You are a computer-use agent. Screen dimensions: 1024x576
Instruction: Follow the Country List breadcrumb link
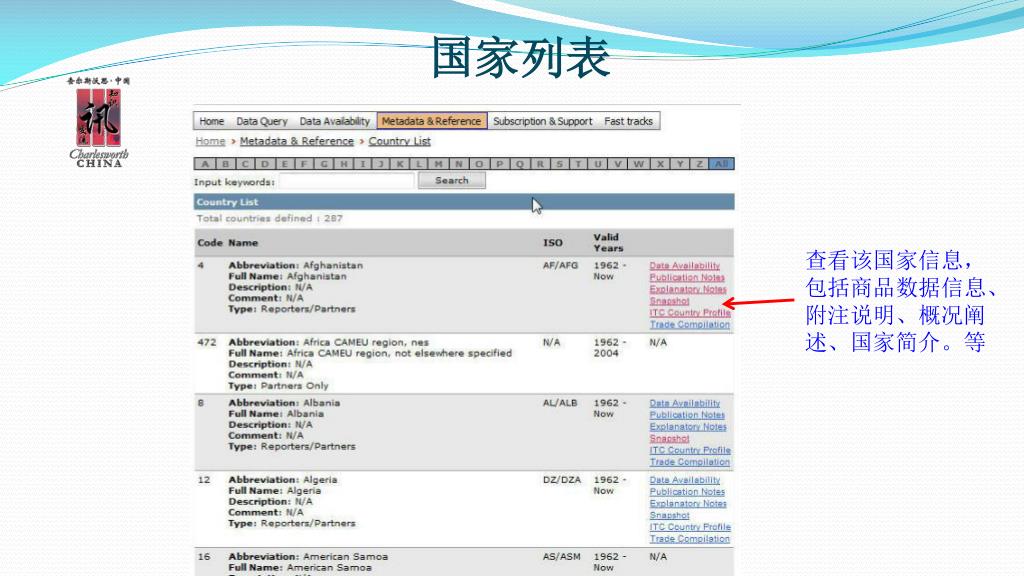pyautogui.click(x=400, y=141)
